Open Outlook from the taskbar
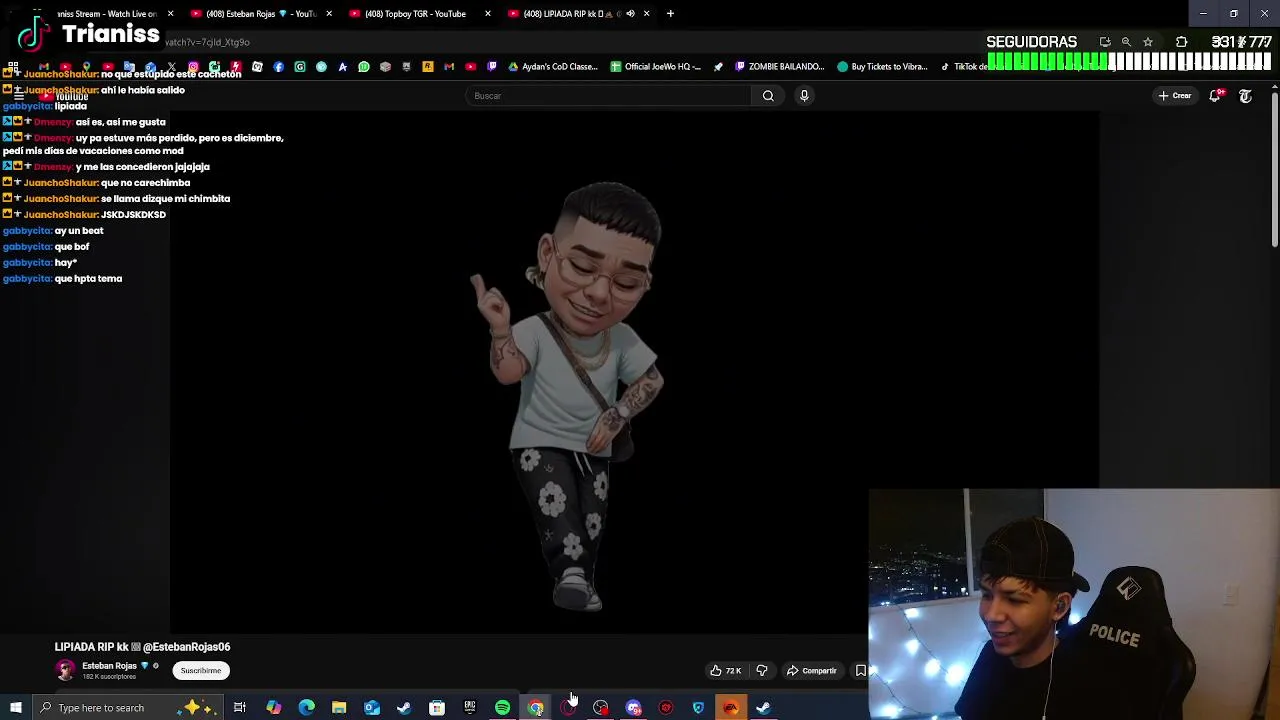 point(372,708)
